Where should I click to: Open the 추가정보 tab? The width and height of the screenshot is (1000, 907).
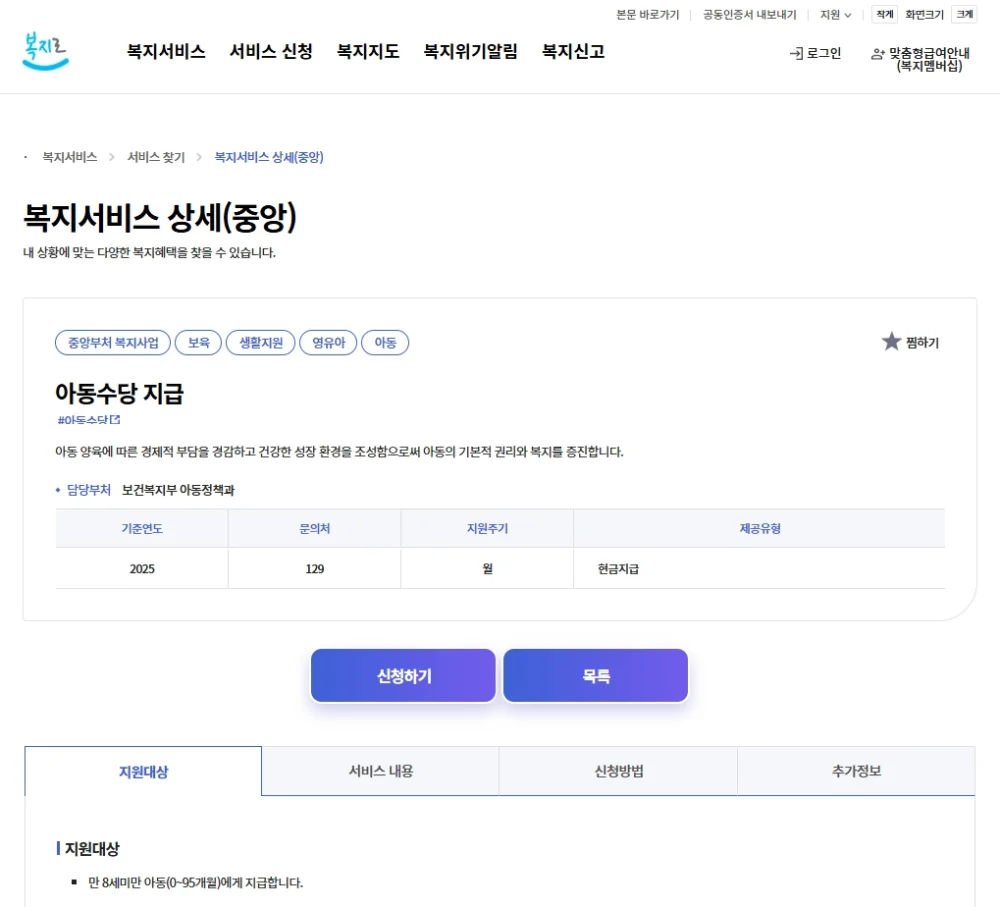point(856,770)
